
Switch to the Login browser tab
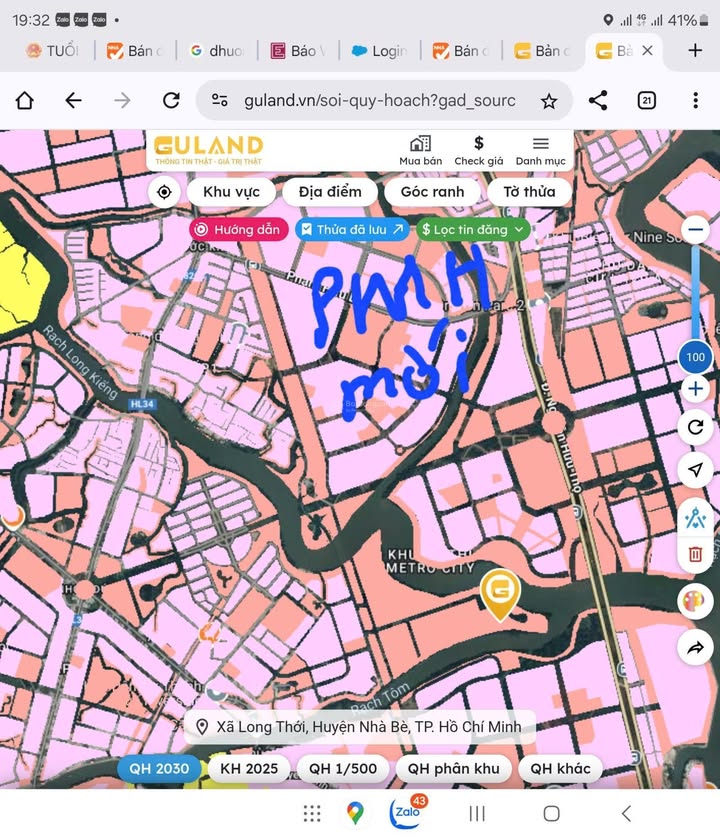tap(380, 51)
